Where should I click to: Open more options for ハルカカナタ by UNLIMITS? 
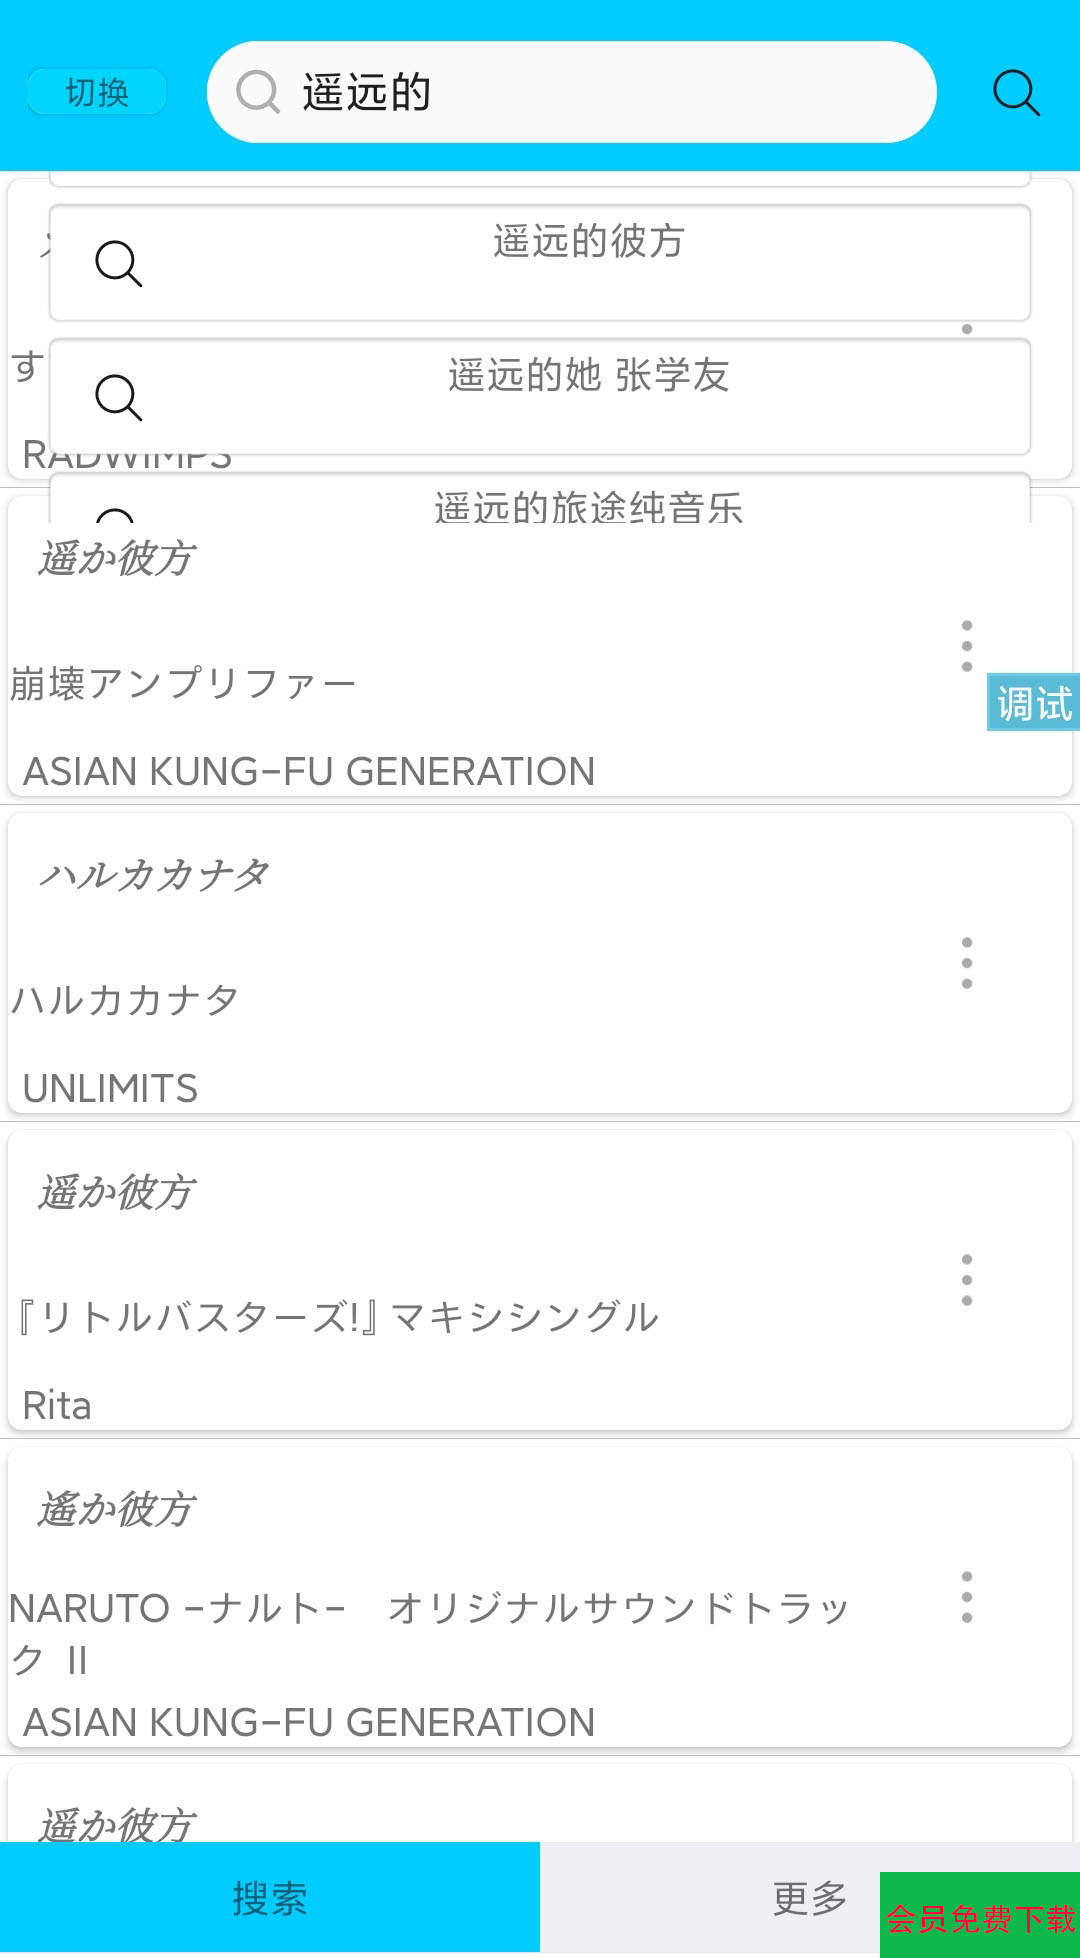pyautogui.click(x=966, y=963)
